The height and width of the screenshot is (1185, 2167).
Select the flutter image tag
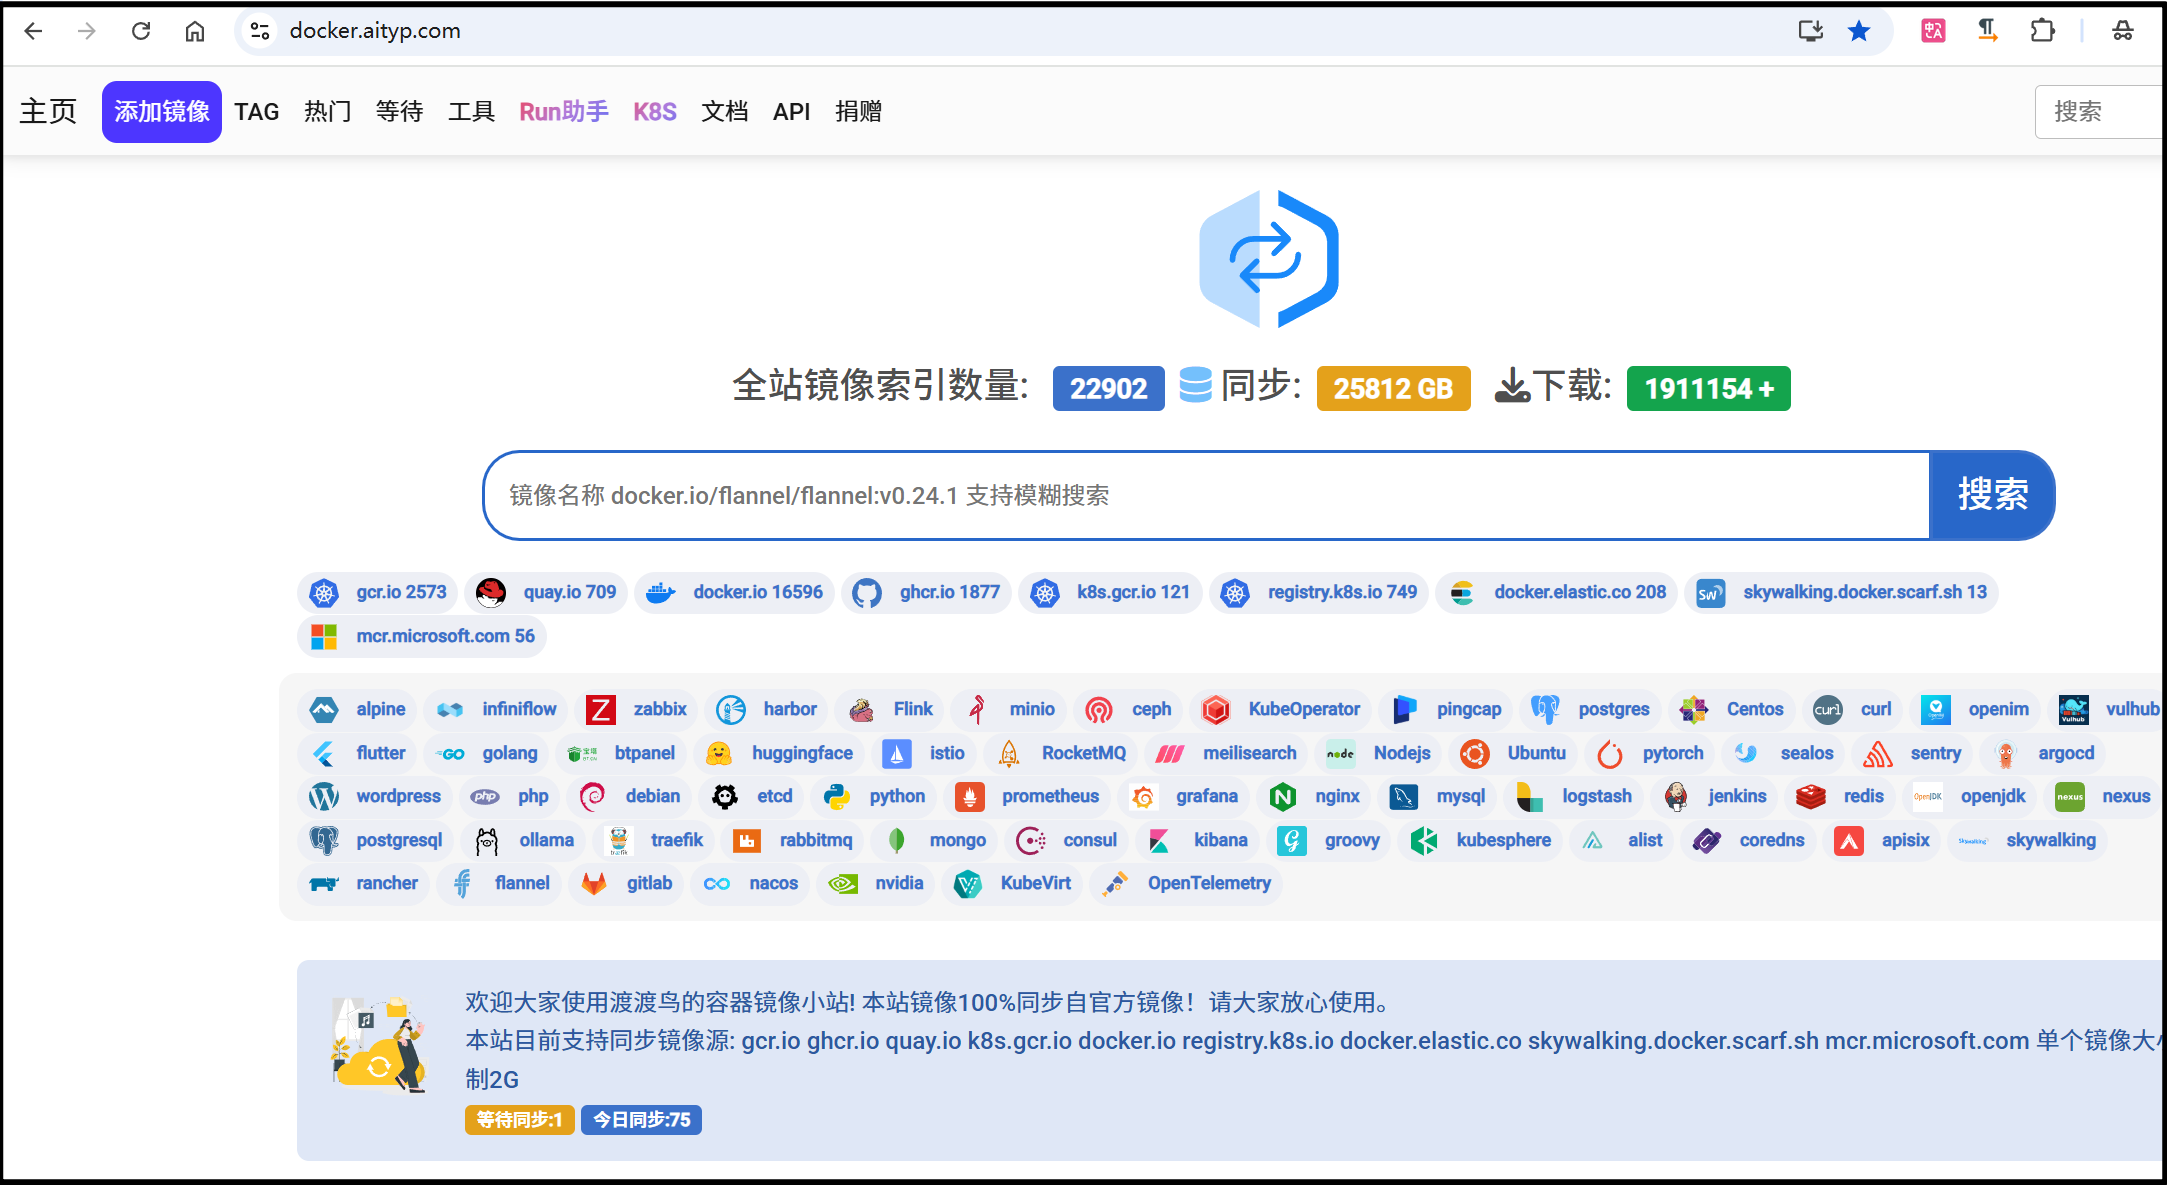pos(358,754)
